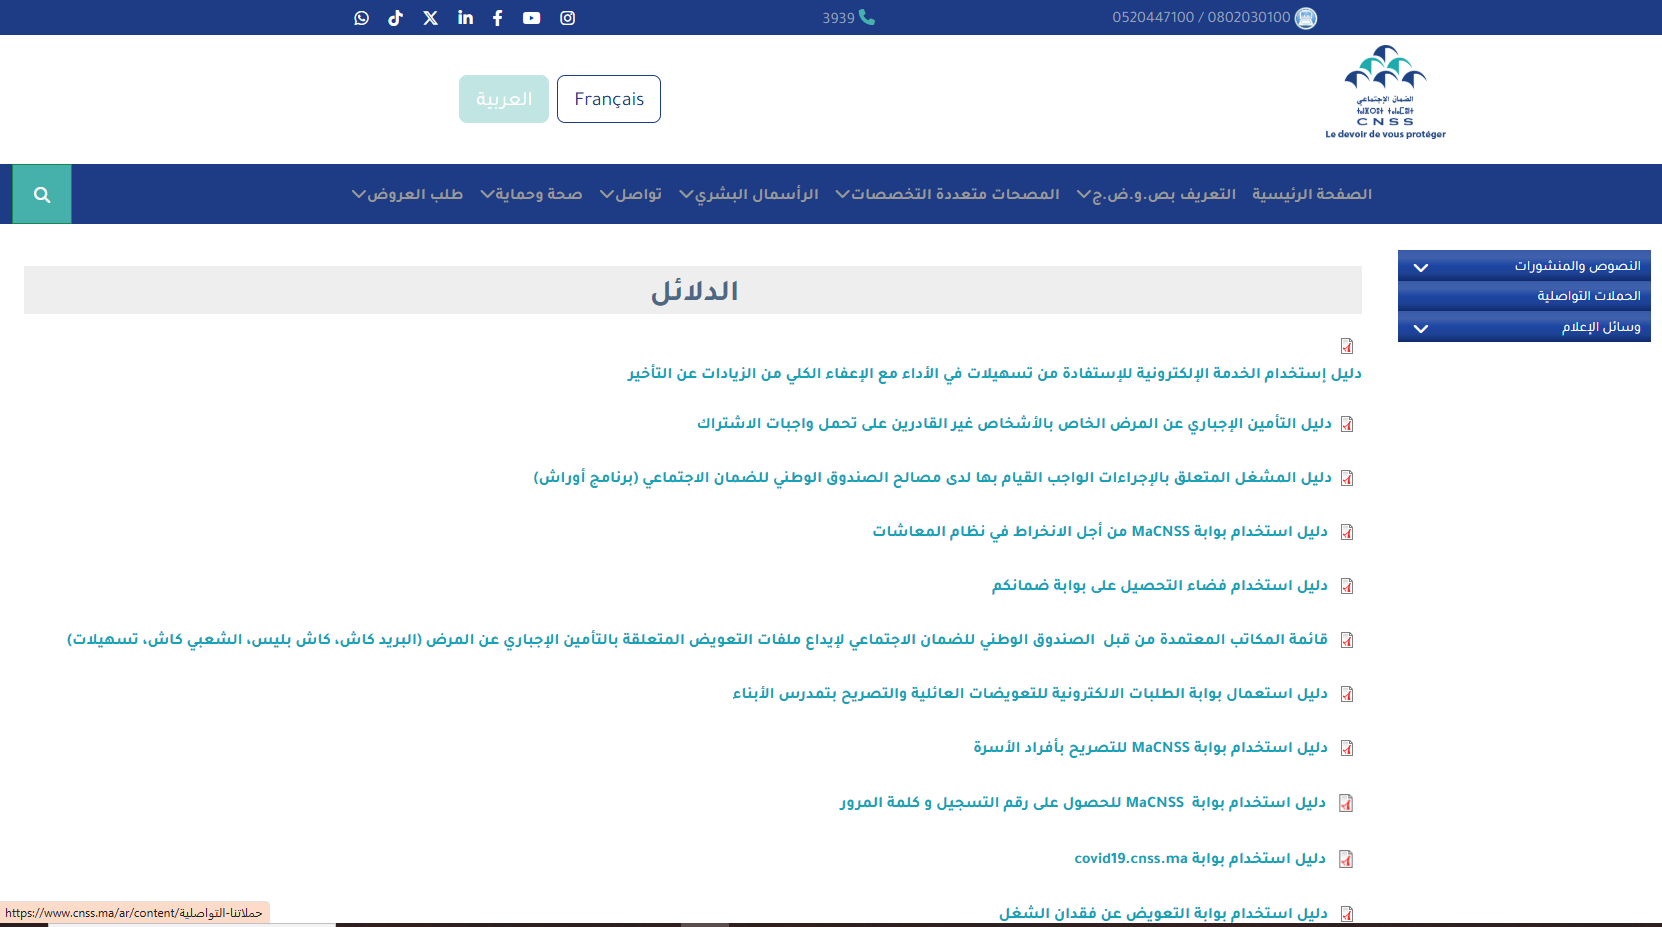Viewport: 1662px width, 927px height.
Task: Click the LinkedIn icon
Action: (465, 18)
